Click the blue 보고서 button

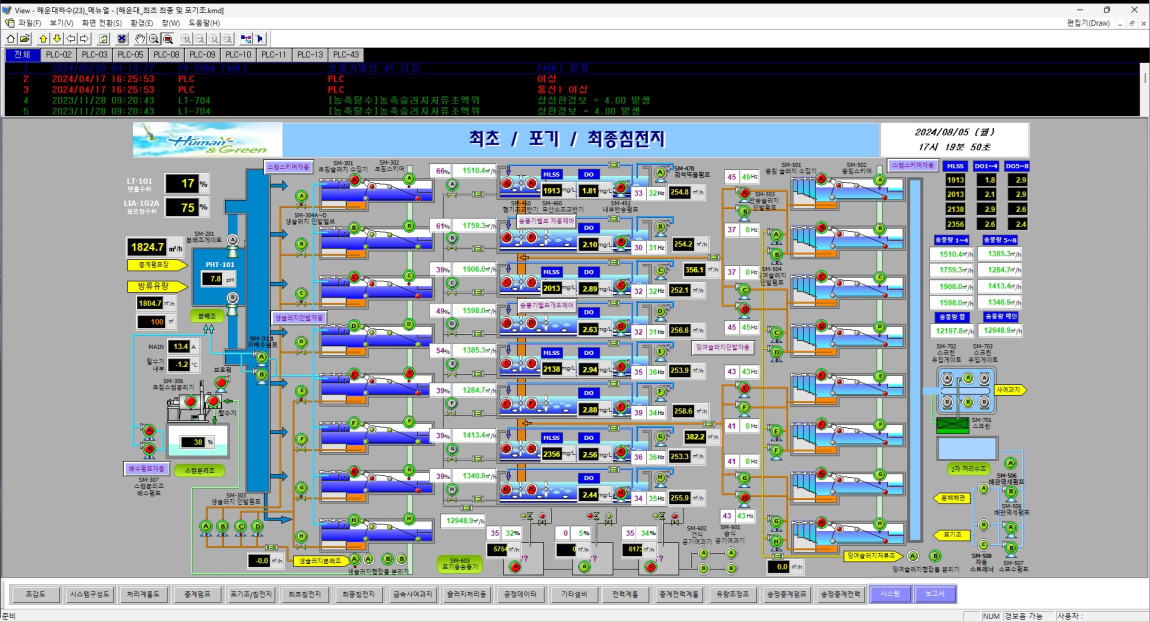(935, 594)
